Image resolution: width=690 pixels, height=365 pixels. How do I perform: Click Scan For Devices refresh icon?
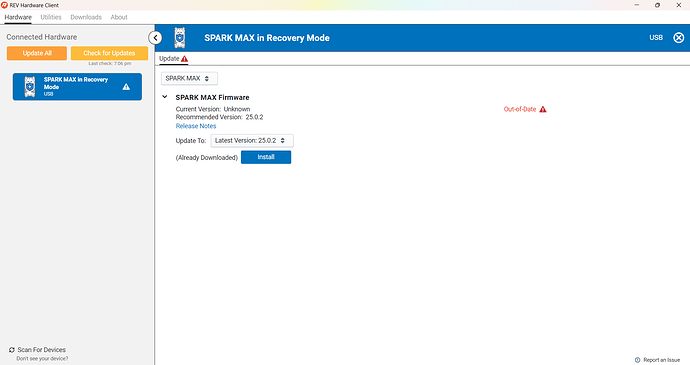[x=12, y=350]
